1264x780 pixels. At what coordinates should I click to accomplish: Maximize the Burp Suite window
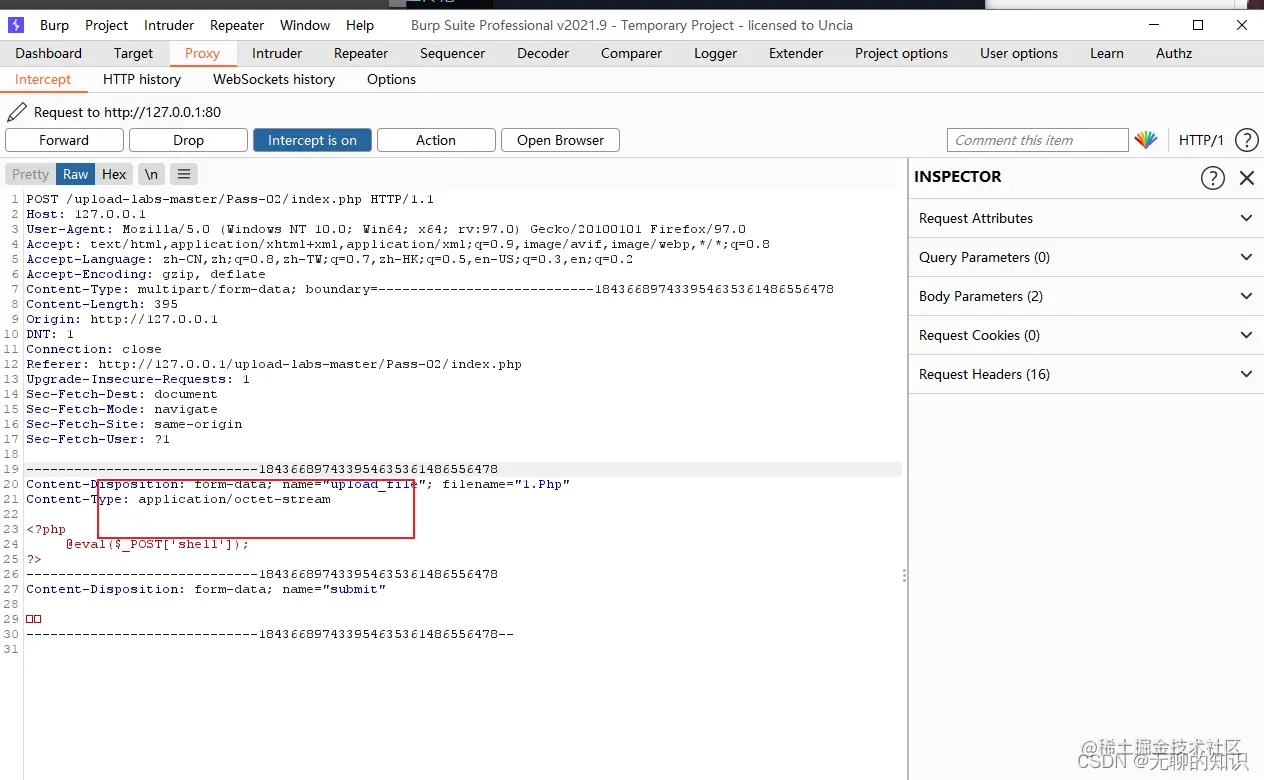coord(1197,25)
